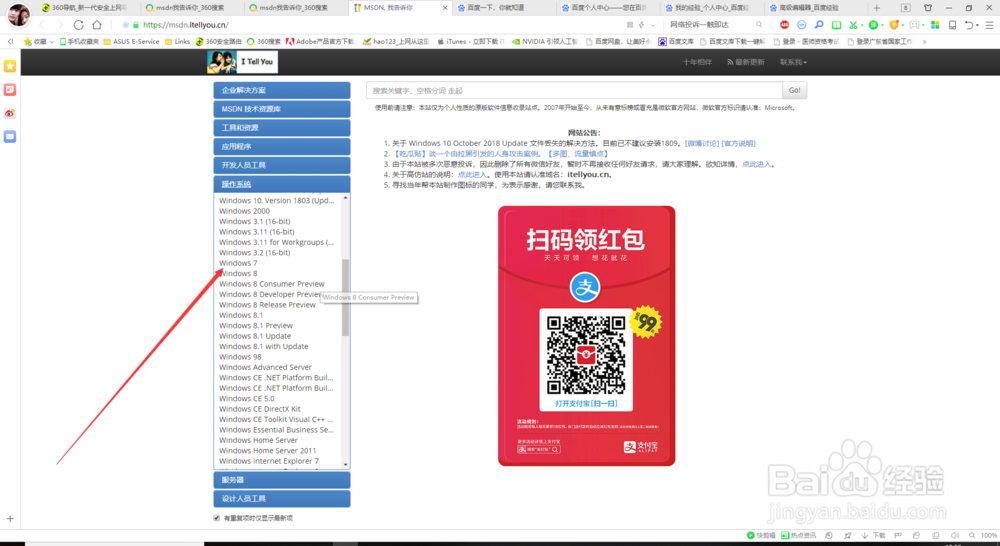
Task: Open the colorful extensions grid icon
Action: [x=935, y=25]
